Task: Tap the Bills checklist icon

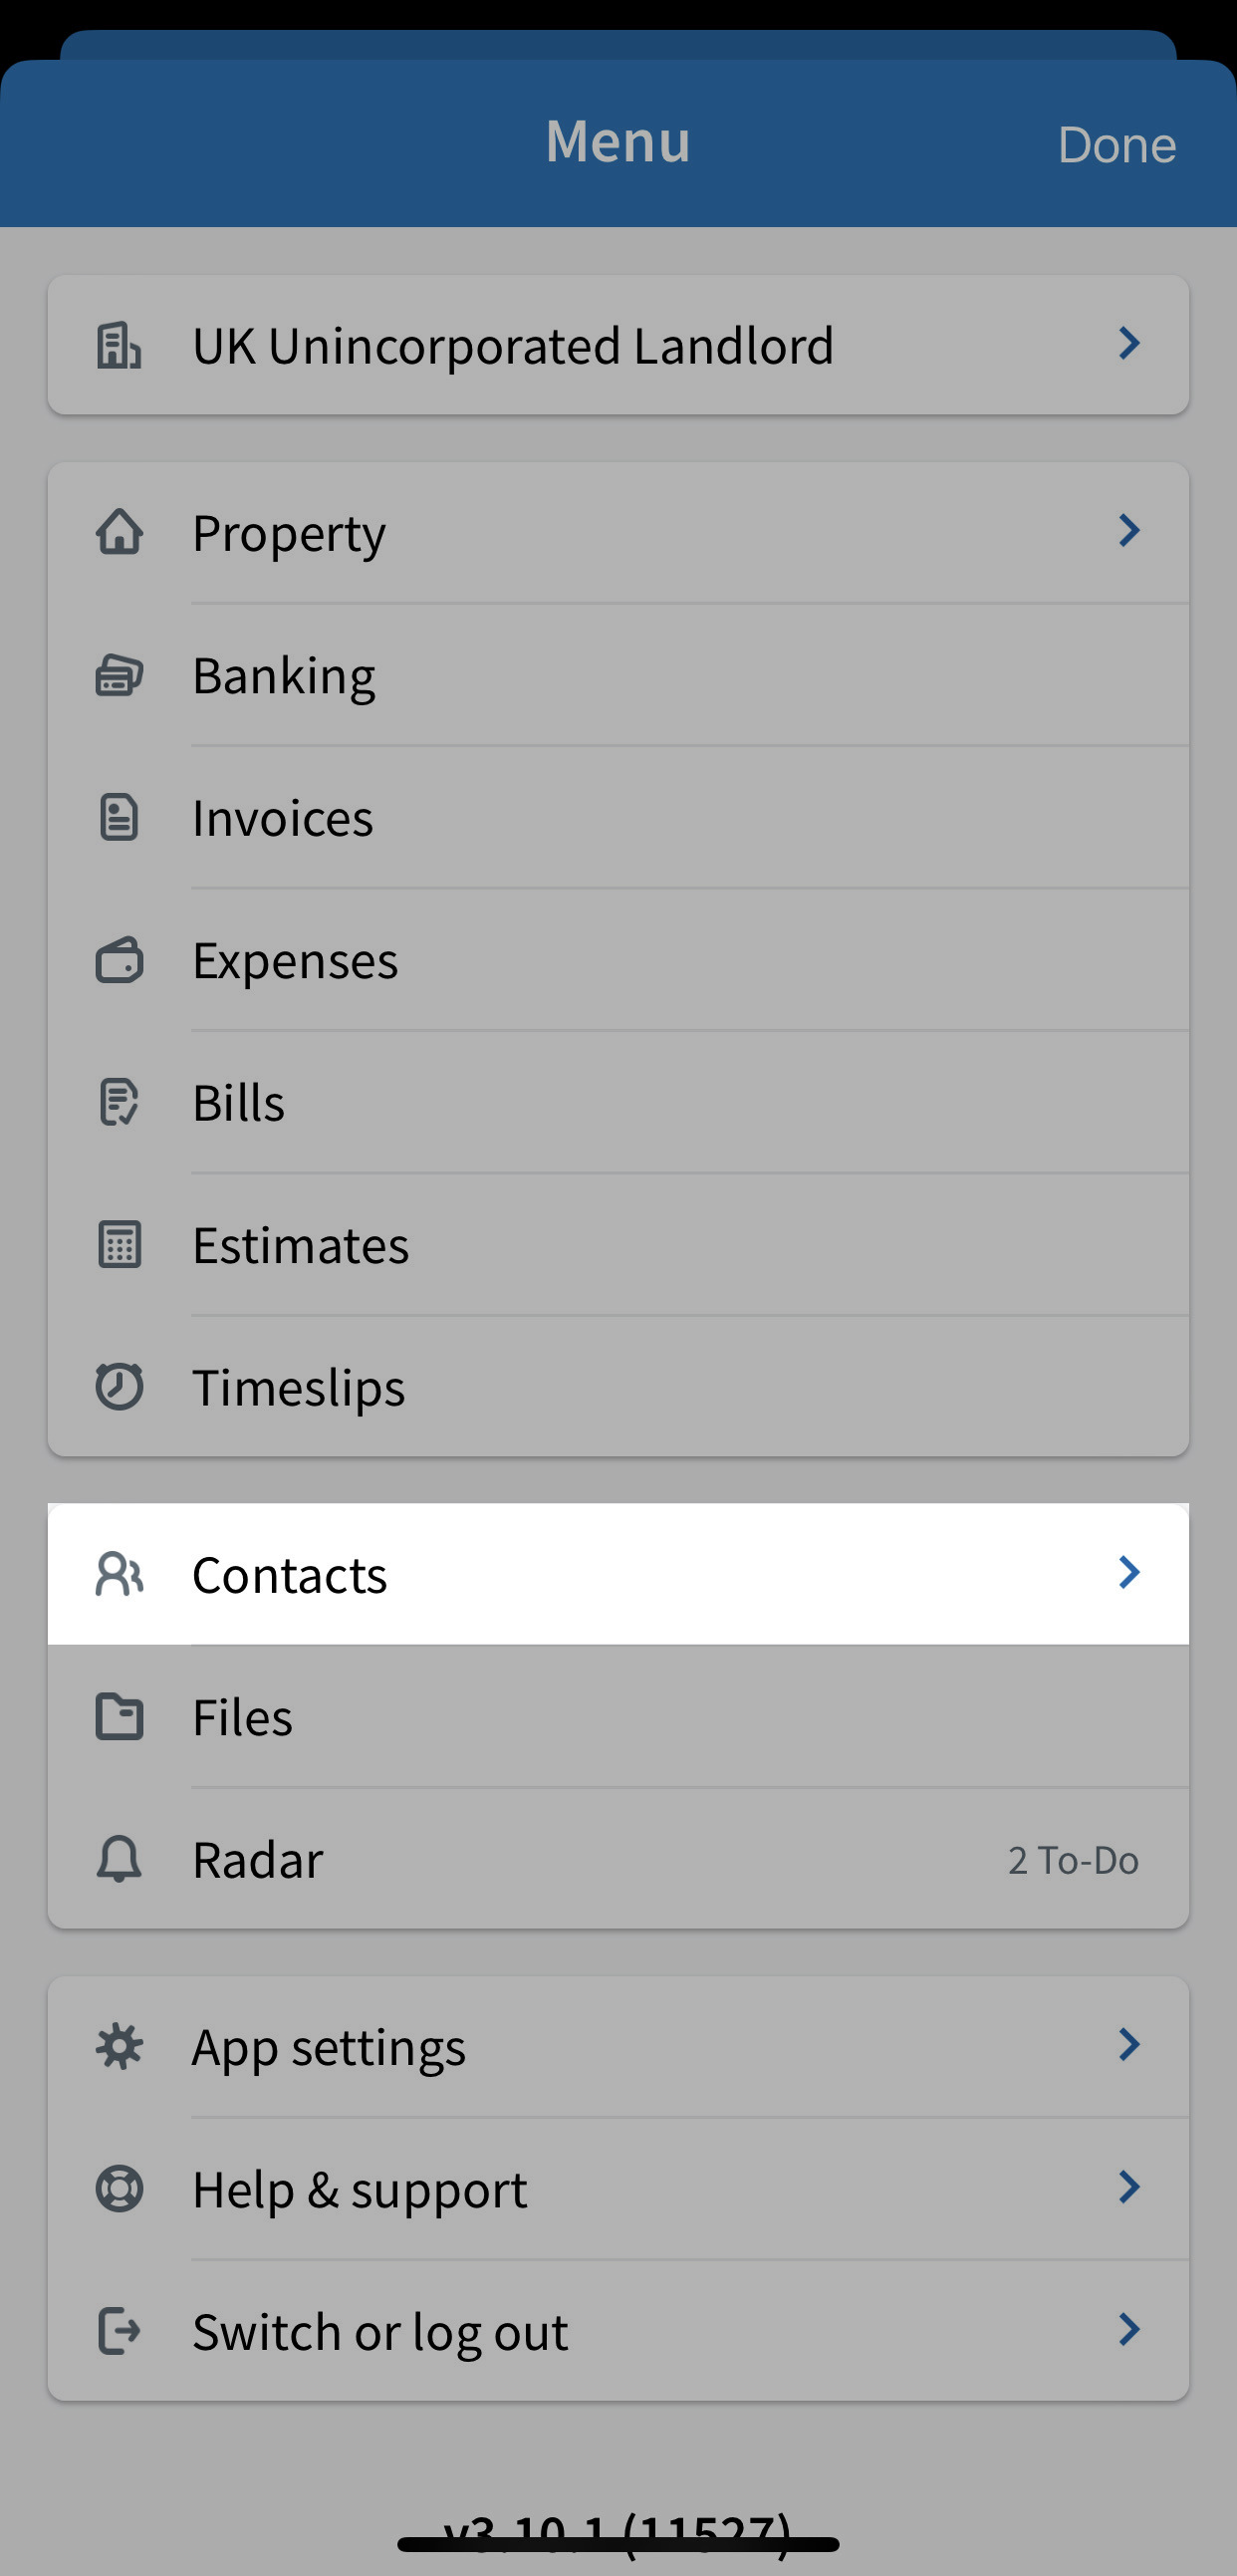Action: click(119, 1102)
